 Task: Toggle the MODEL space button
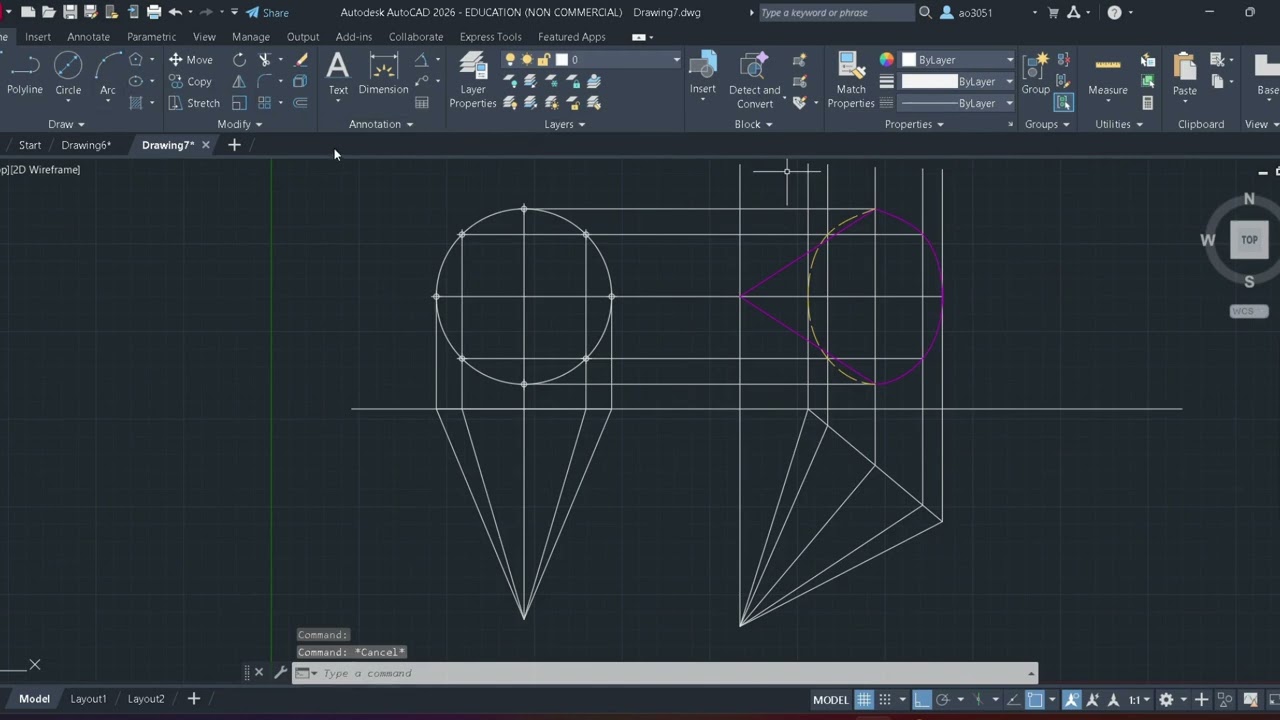pyautogui.click(x=831, y=700)
